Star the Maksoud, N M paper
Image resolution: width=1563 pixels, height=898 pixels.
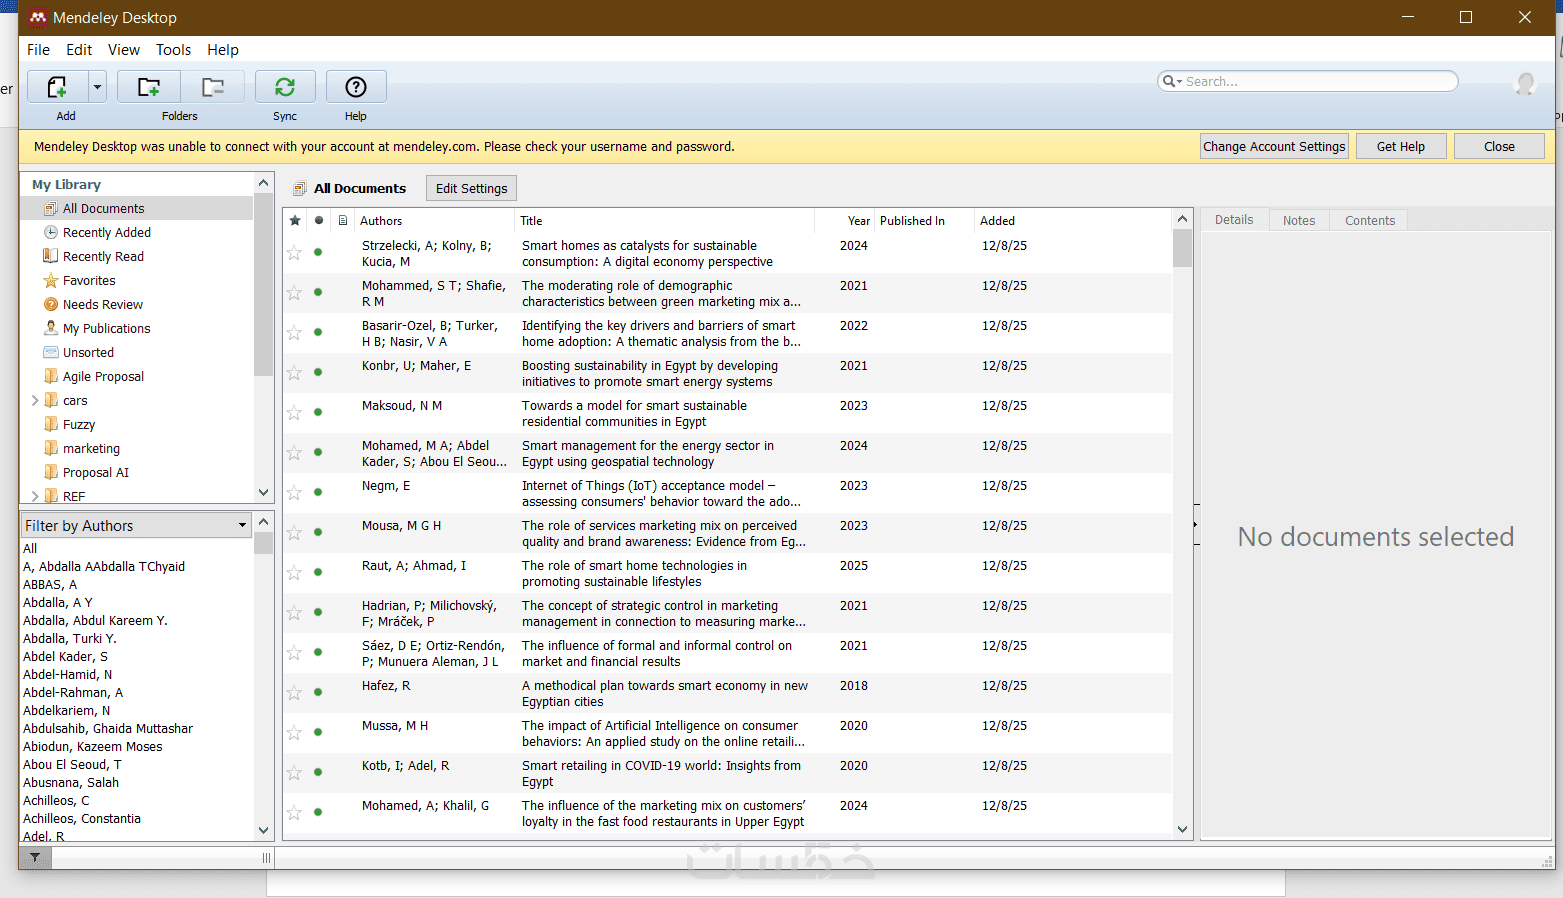coord(294,413)
